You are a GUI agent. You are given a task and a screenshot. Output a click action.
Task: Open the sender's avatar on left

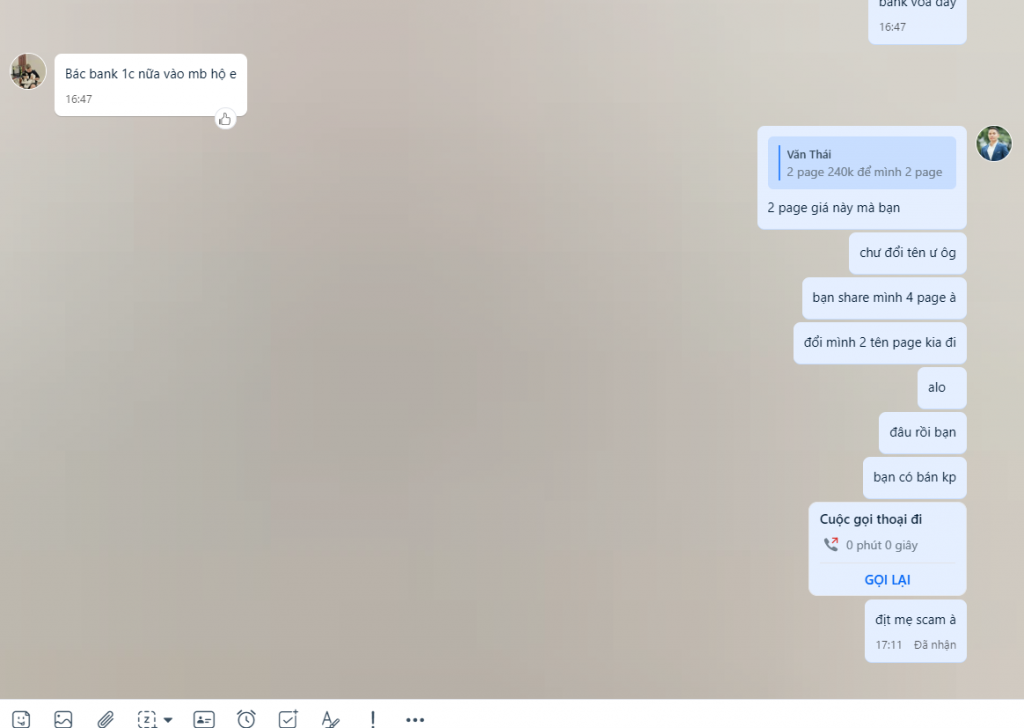point(28,71)
